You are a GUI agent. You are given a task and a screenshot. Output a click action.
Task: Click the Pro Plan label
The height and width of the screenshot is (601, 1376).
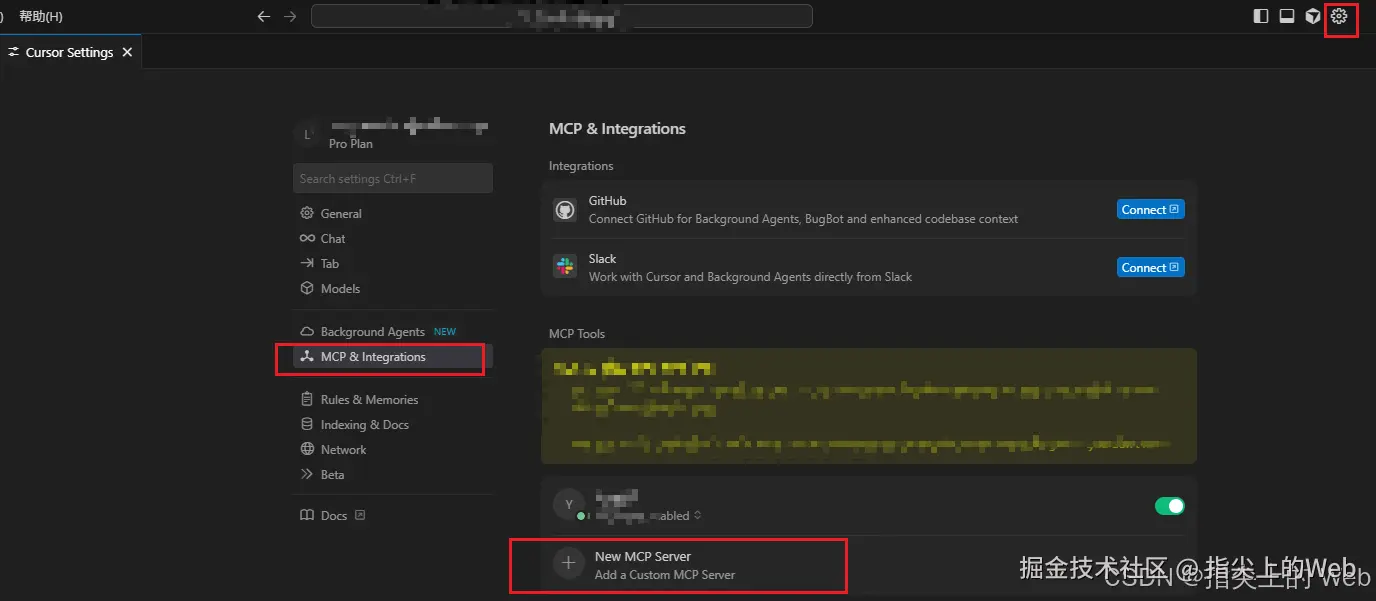coord(351,144)
